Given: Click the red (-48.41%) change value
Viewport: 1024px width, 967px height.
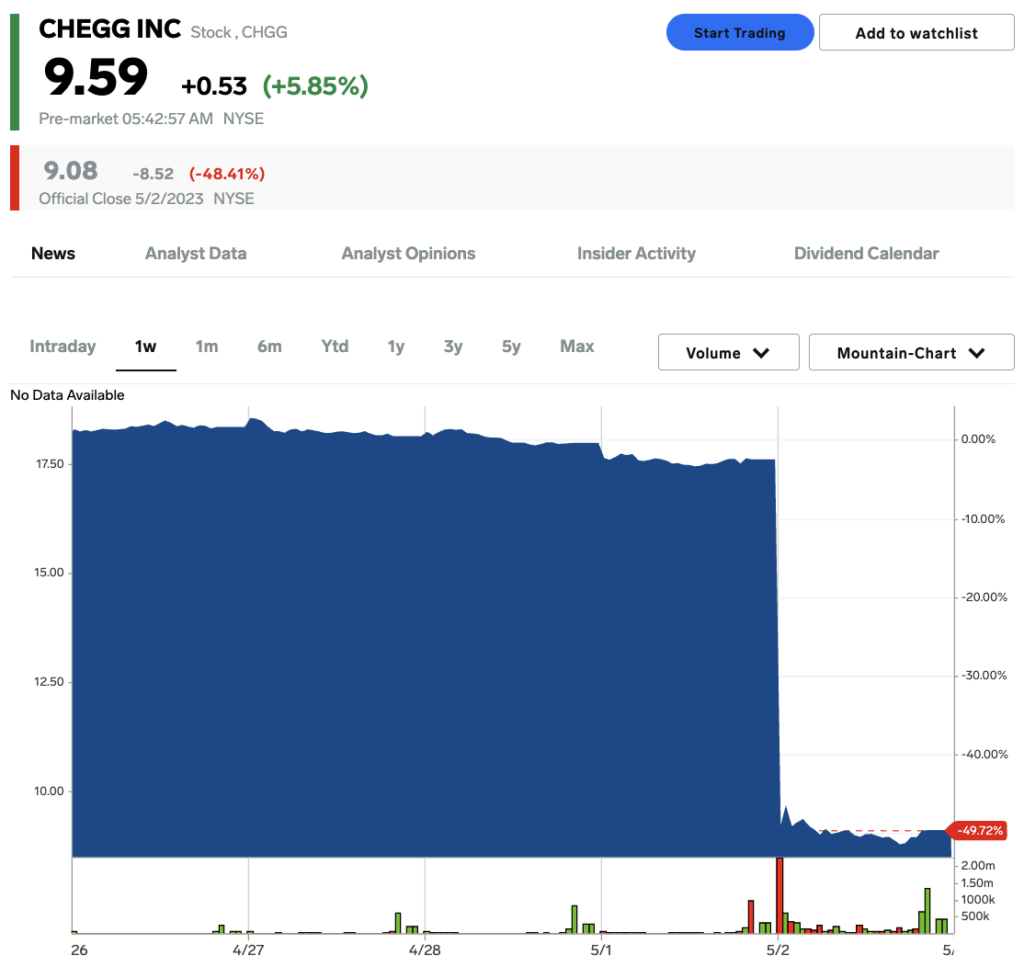Looking at the screenshot, I should [x=227, y=174].
